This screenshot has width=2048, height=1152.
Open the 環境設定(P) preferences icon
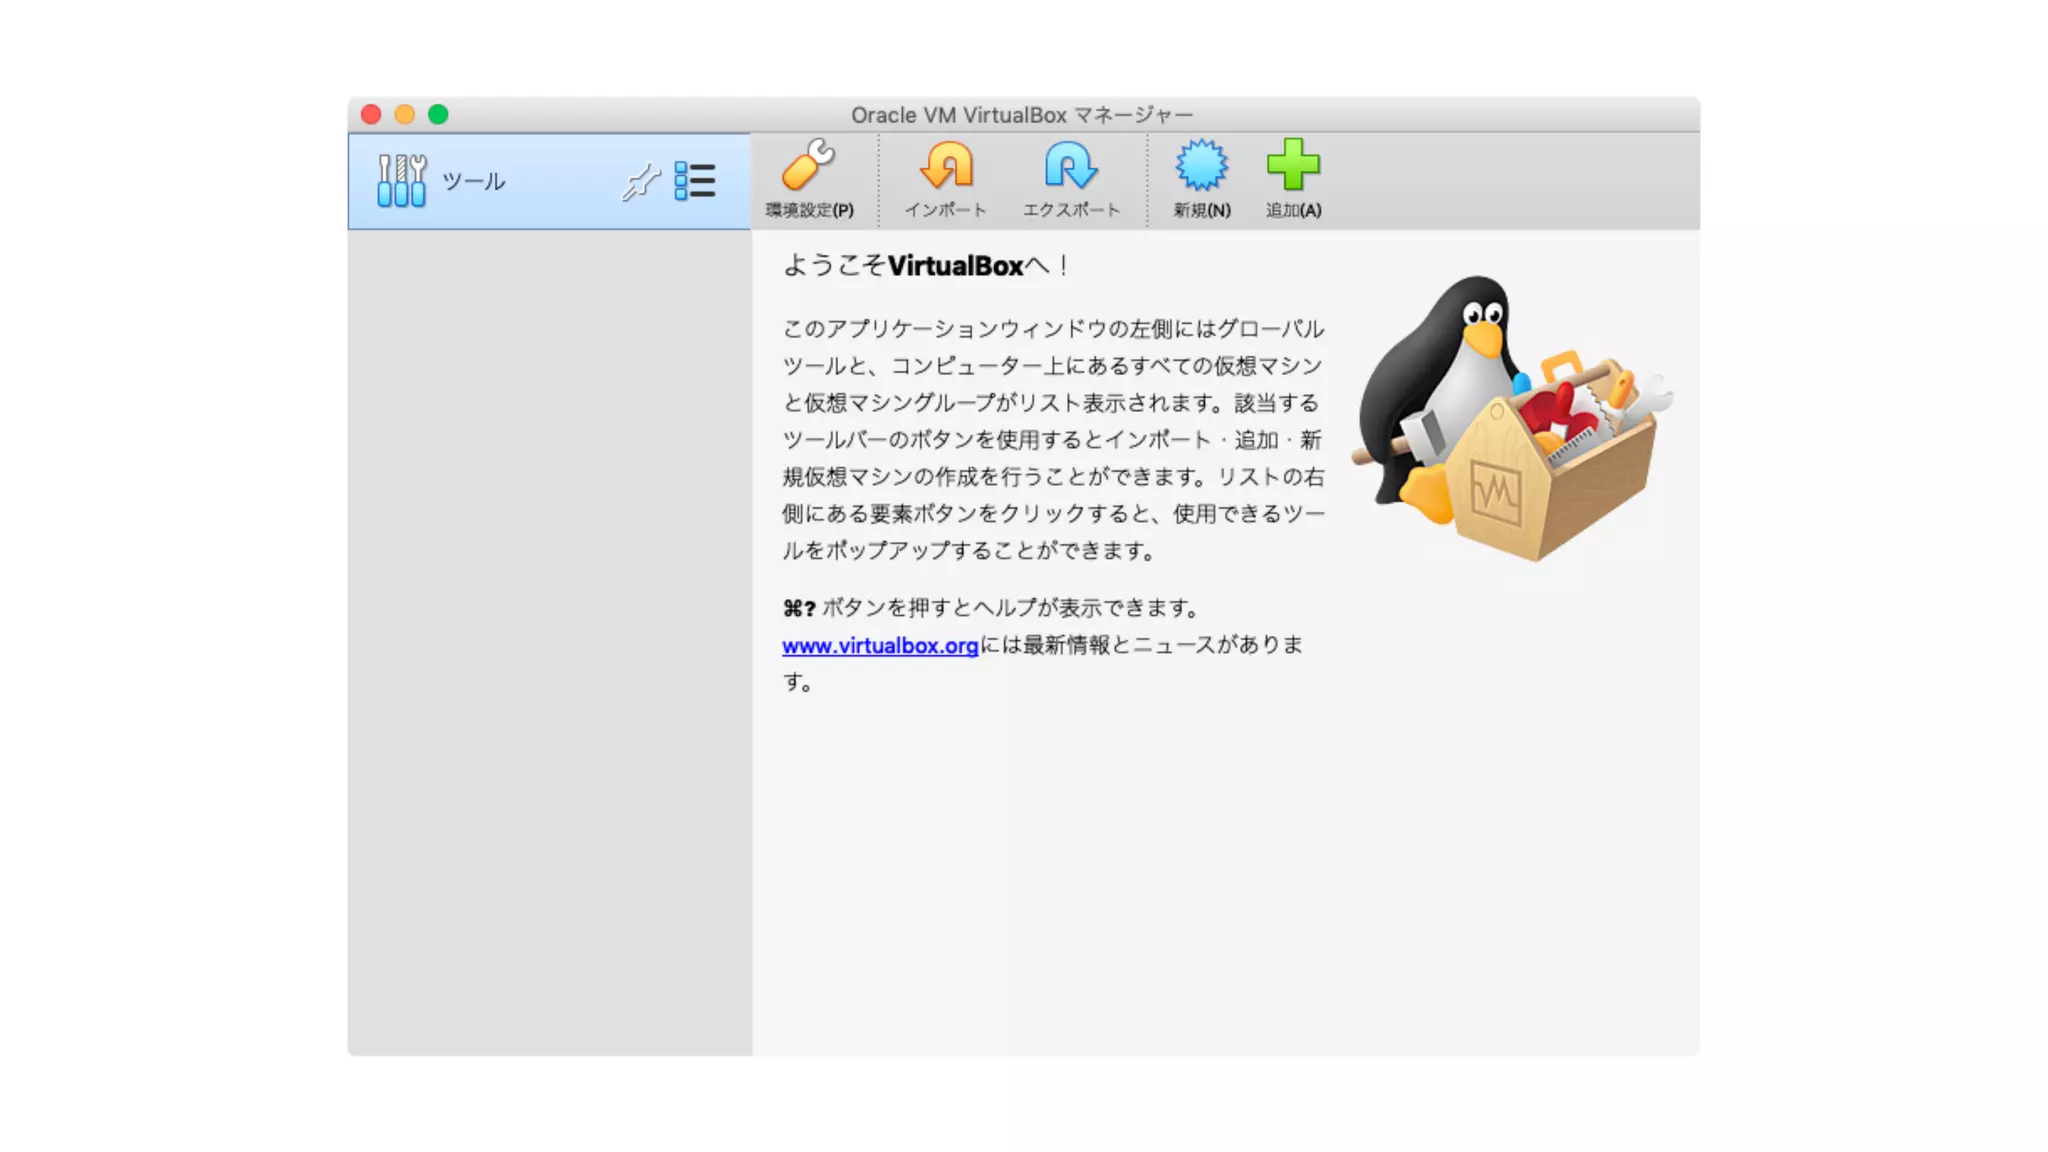pyautogui.click(x=809, y=180)
